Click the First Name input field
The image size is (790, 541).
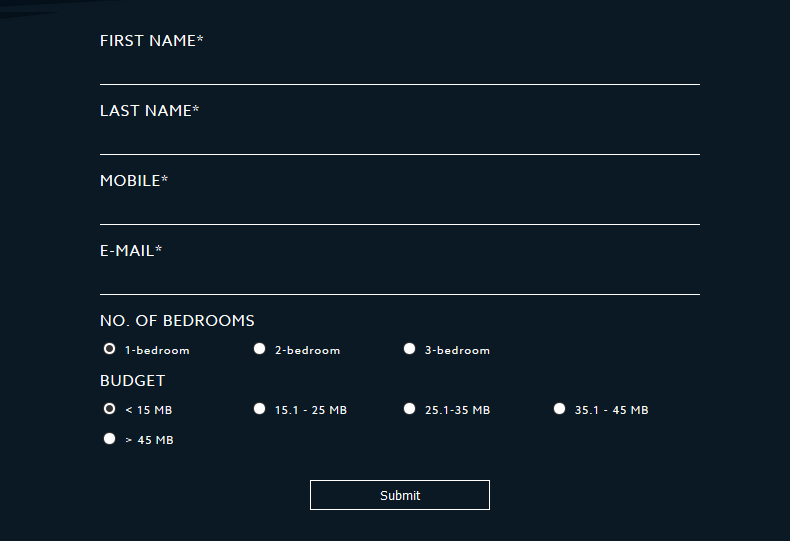pyautogui.click(x=400, y=70)
